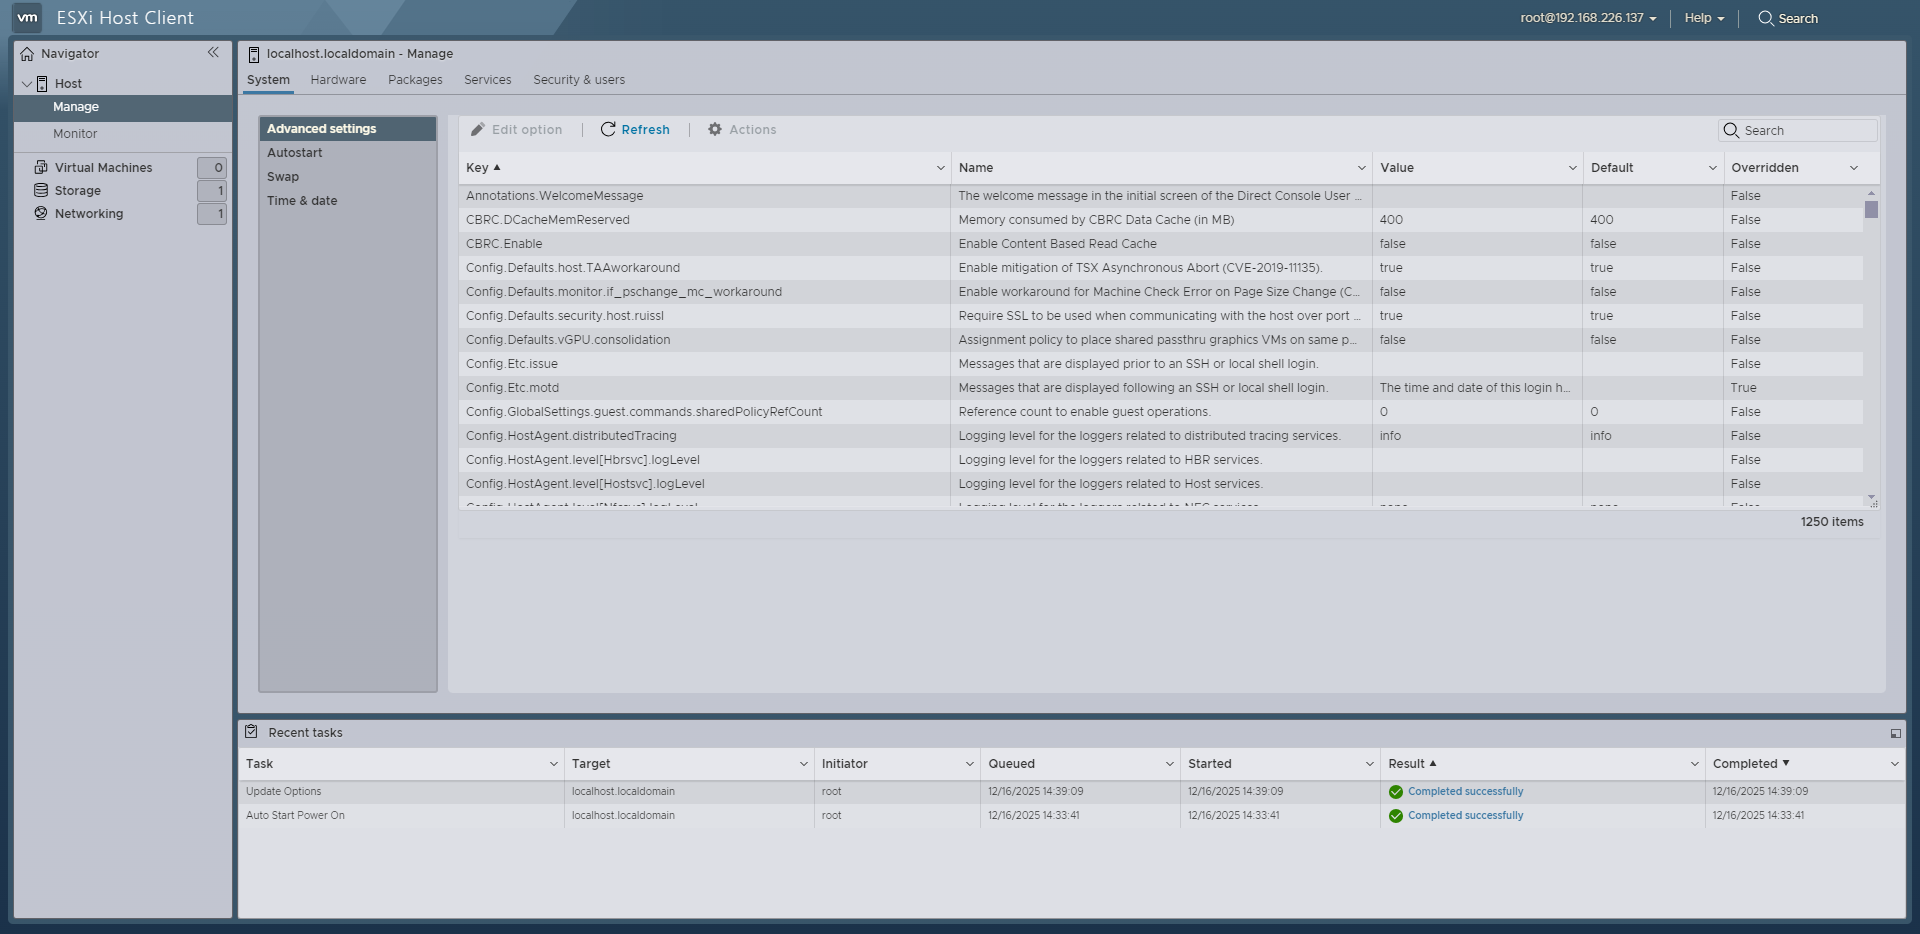The image size is (1920, 934).
Task: Click the settings table vertical scrollbar
Action: (x=1871, y=210)
